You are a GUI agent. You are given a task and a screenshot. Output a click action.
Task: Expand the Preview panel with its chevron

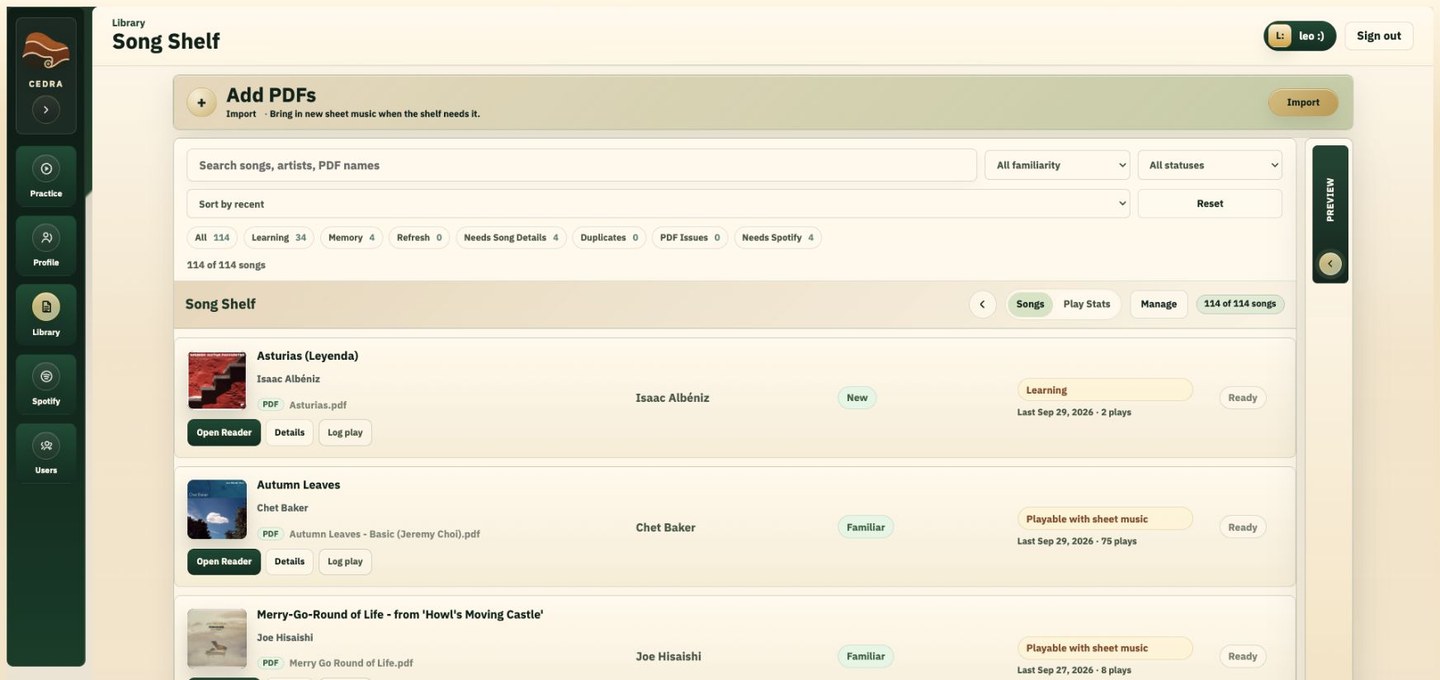coord(1330,264)
